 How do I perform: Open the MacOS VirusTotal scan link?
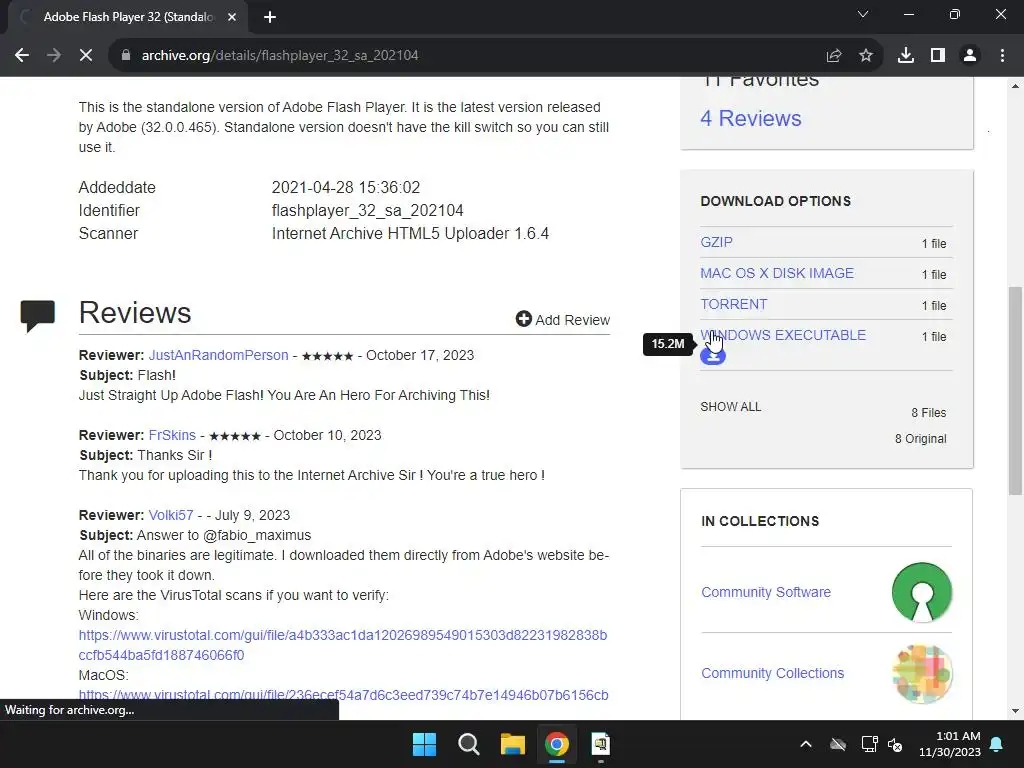(344, 696)
